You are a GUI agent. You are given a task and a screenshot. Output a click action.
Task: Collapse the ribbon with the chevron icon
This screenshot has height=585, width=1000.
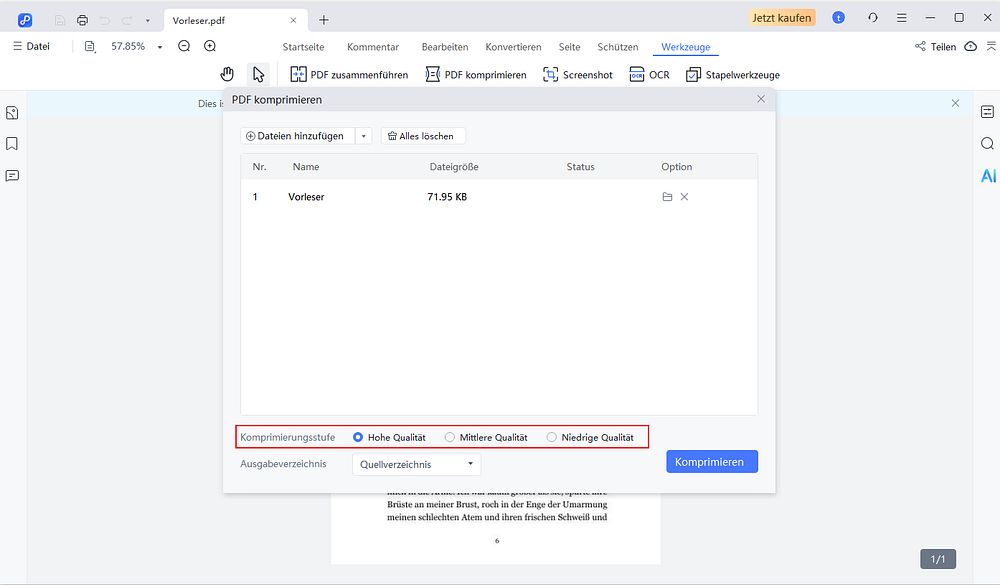pos(990,46)
